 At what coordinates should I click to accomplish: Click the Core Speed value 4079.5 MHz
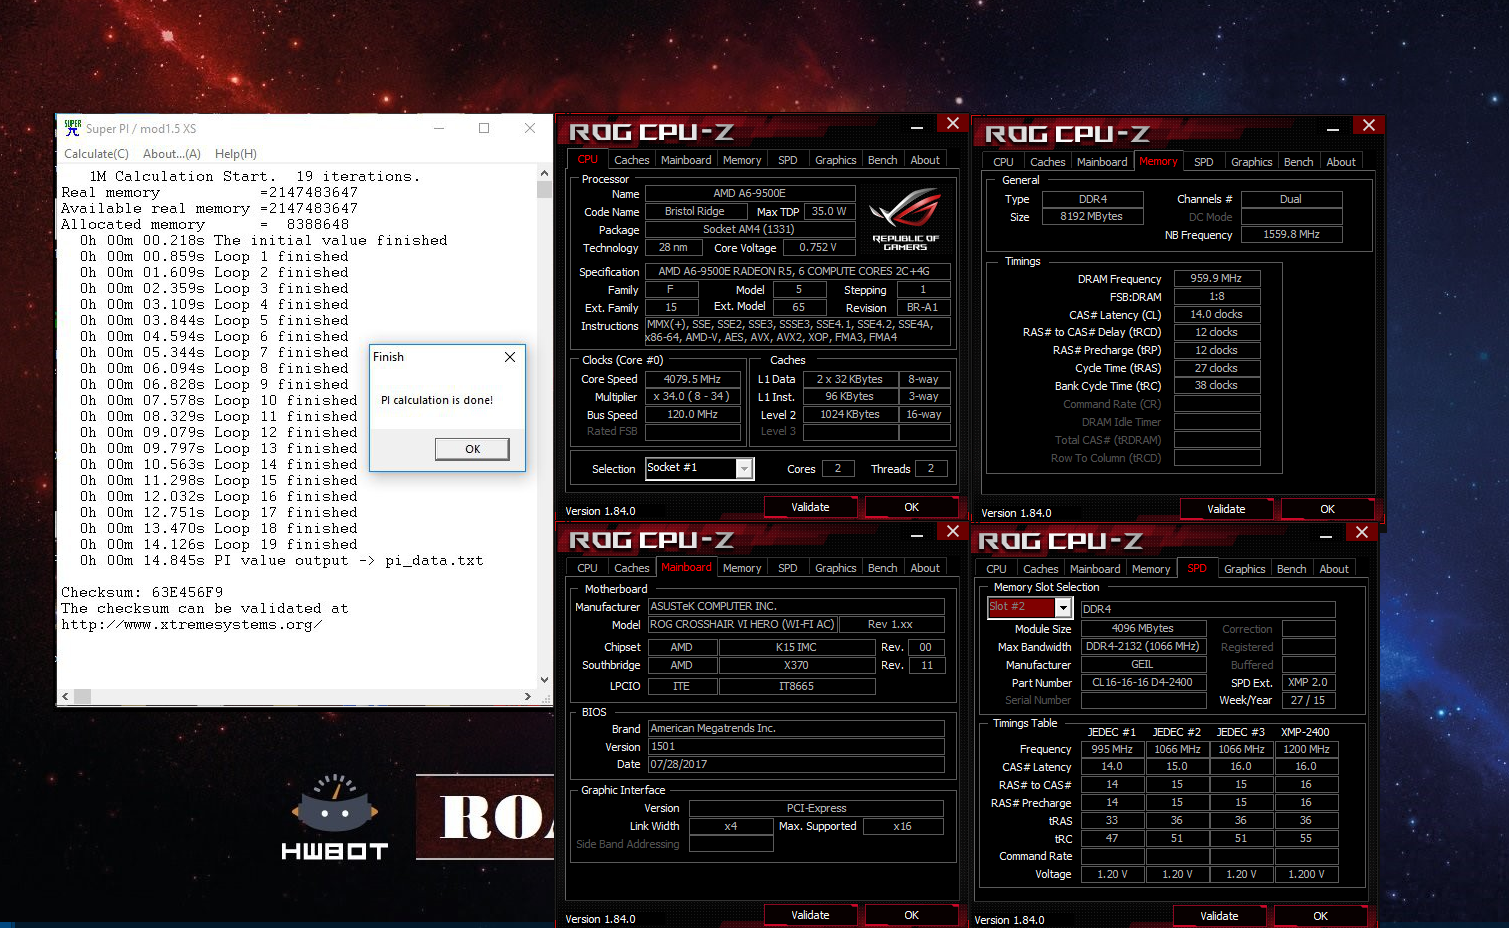(692, 379)
